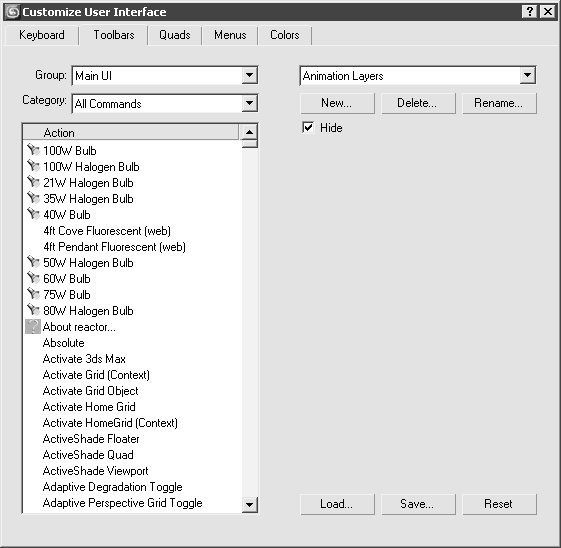Click the icon beside 40W Bulb

(33, 214)
